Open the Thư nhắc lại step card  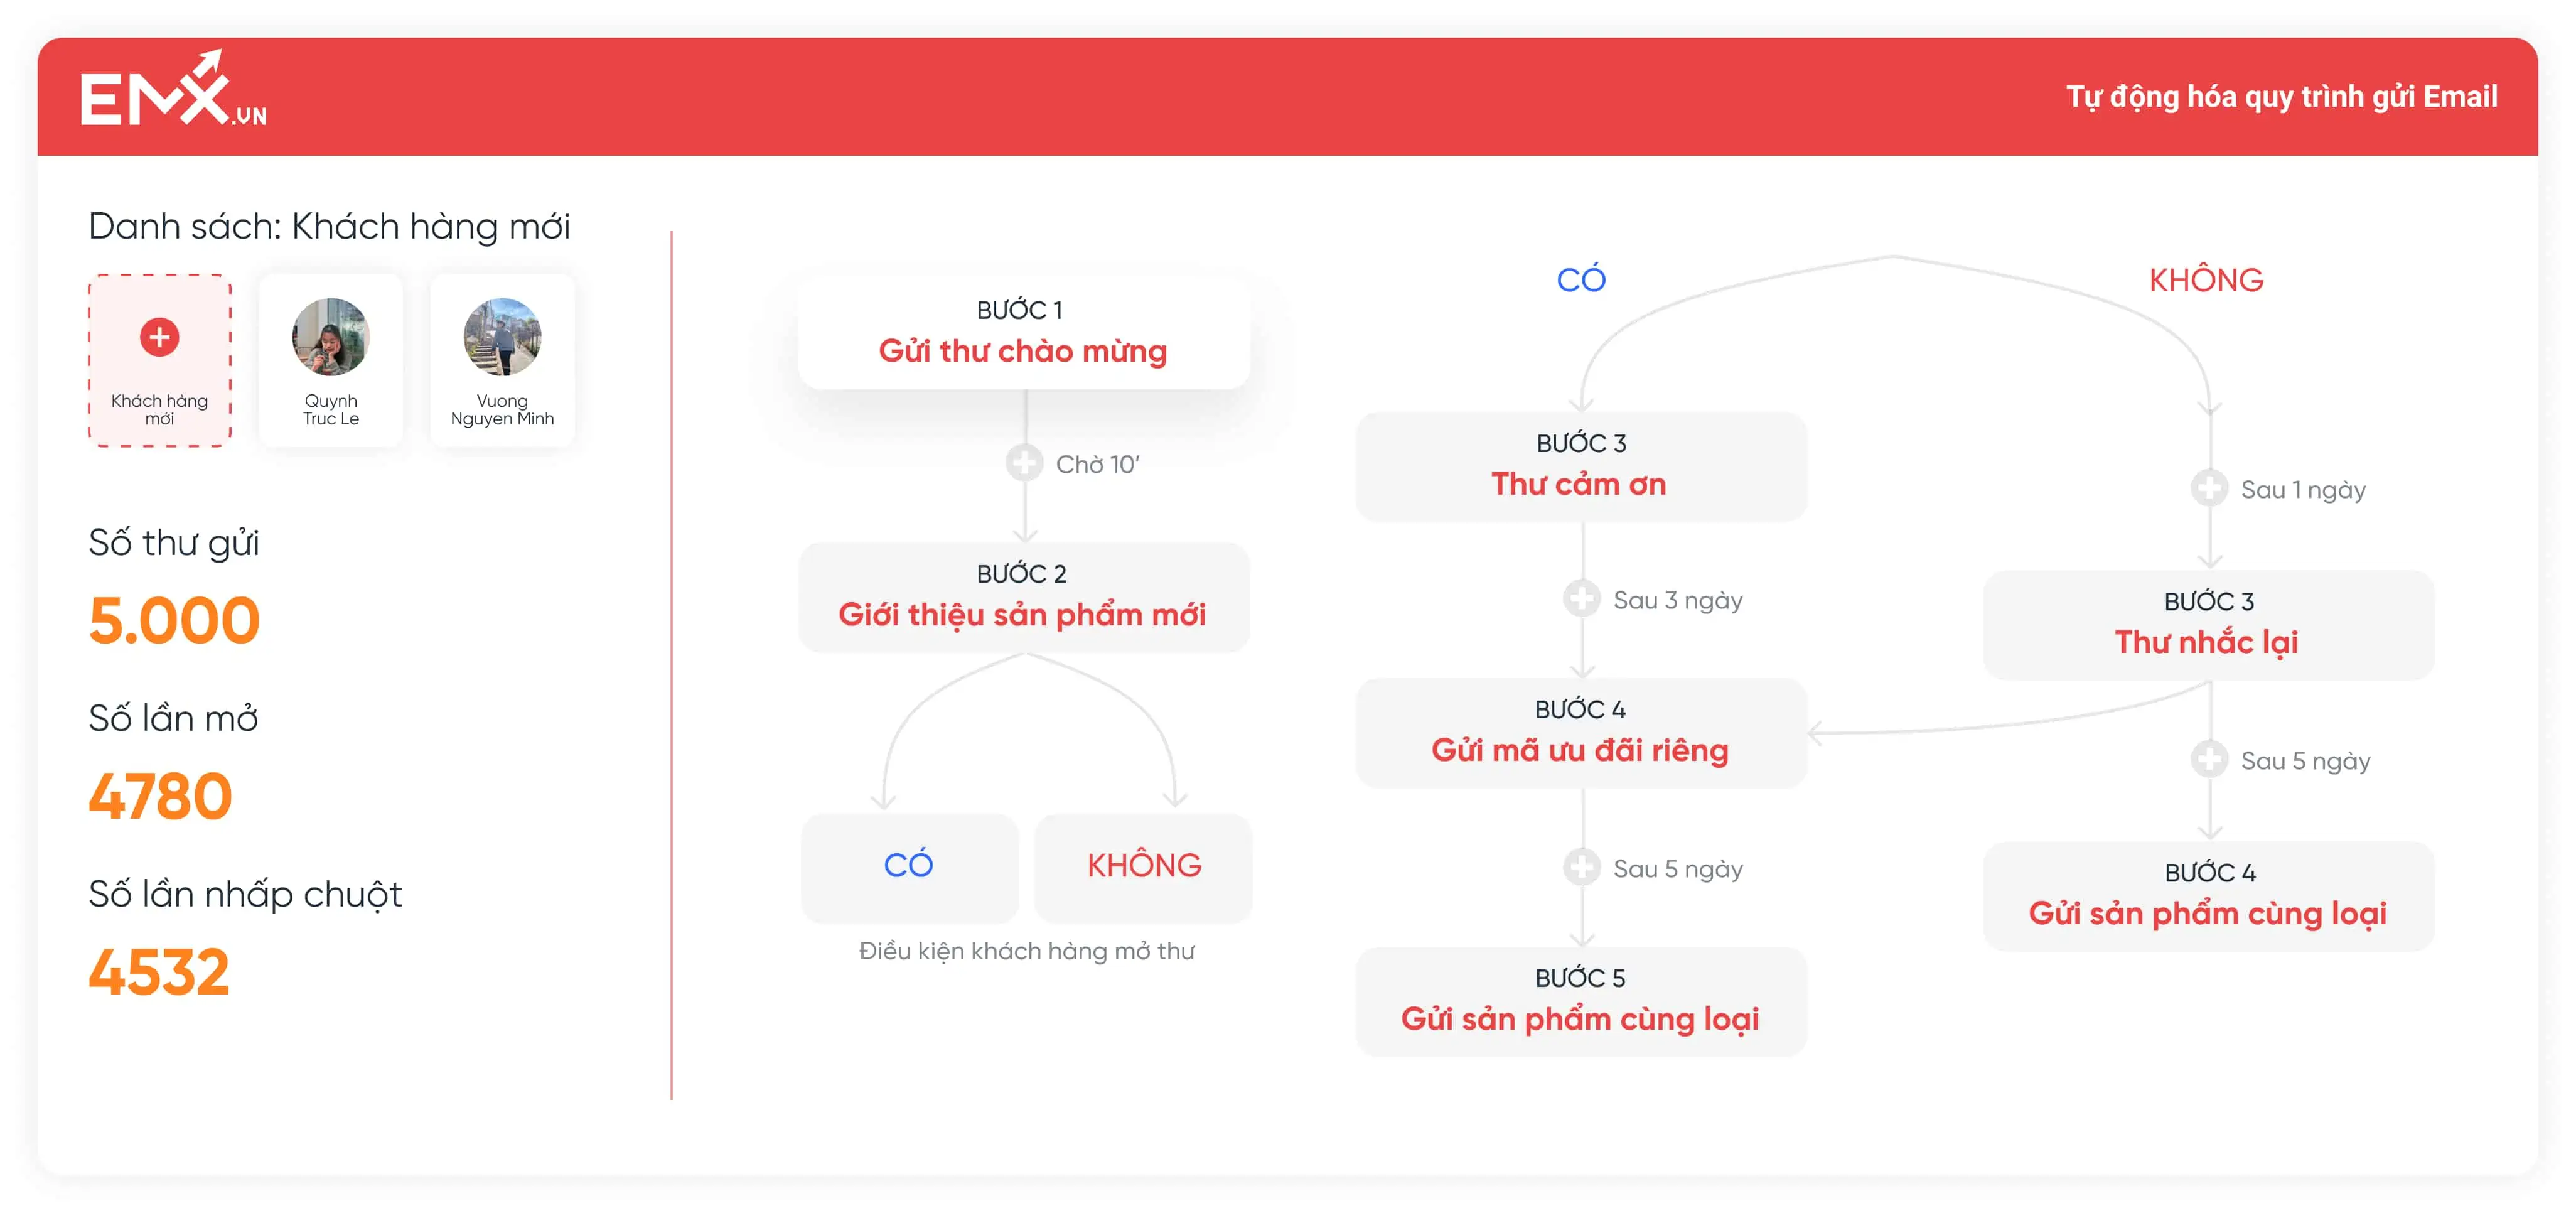coord(2208,624)
